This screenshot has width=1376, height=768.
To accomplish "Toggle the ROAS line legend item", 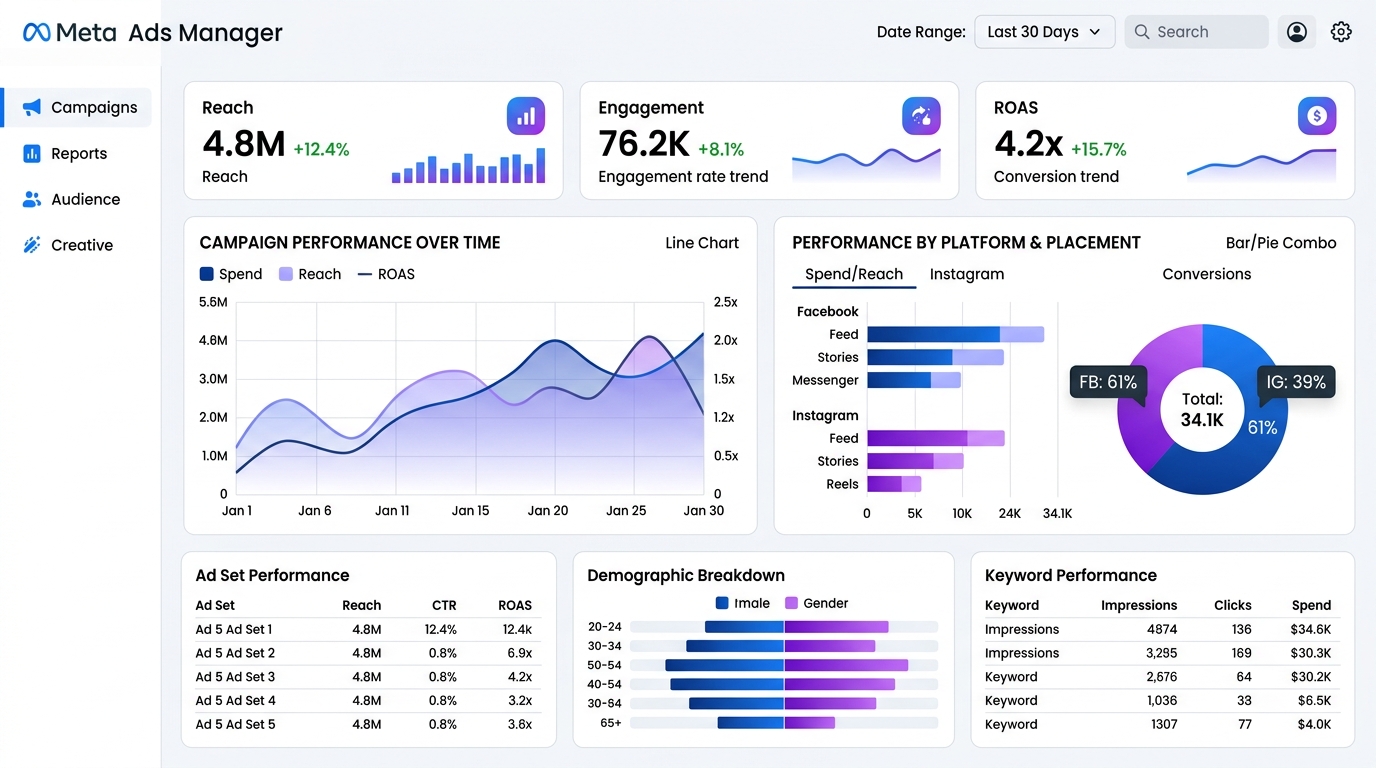I will (x=386, y=274).
